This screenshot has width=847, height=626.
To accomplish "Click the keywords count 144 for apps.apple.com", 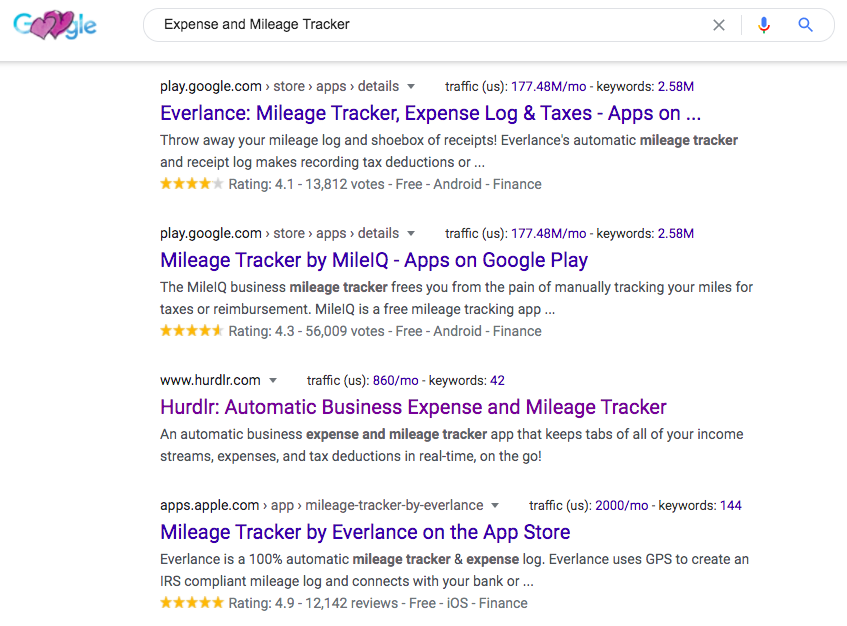I will coord(730,506).
